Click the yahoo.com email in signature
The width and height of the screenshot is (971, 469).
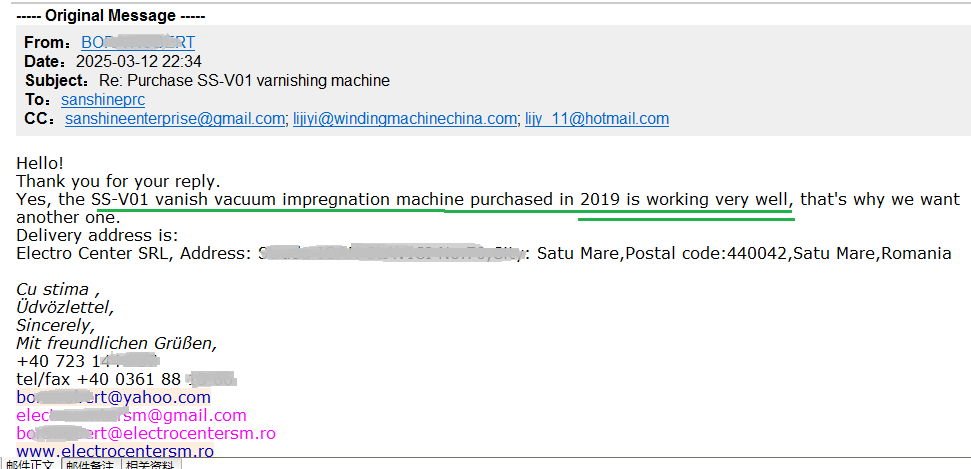pos(113,397)
